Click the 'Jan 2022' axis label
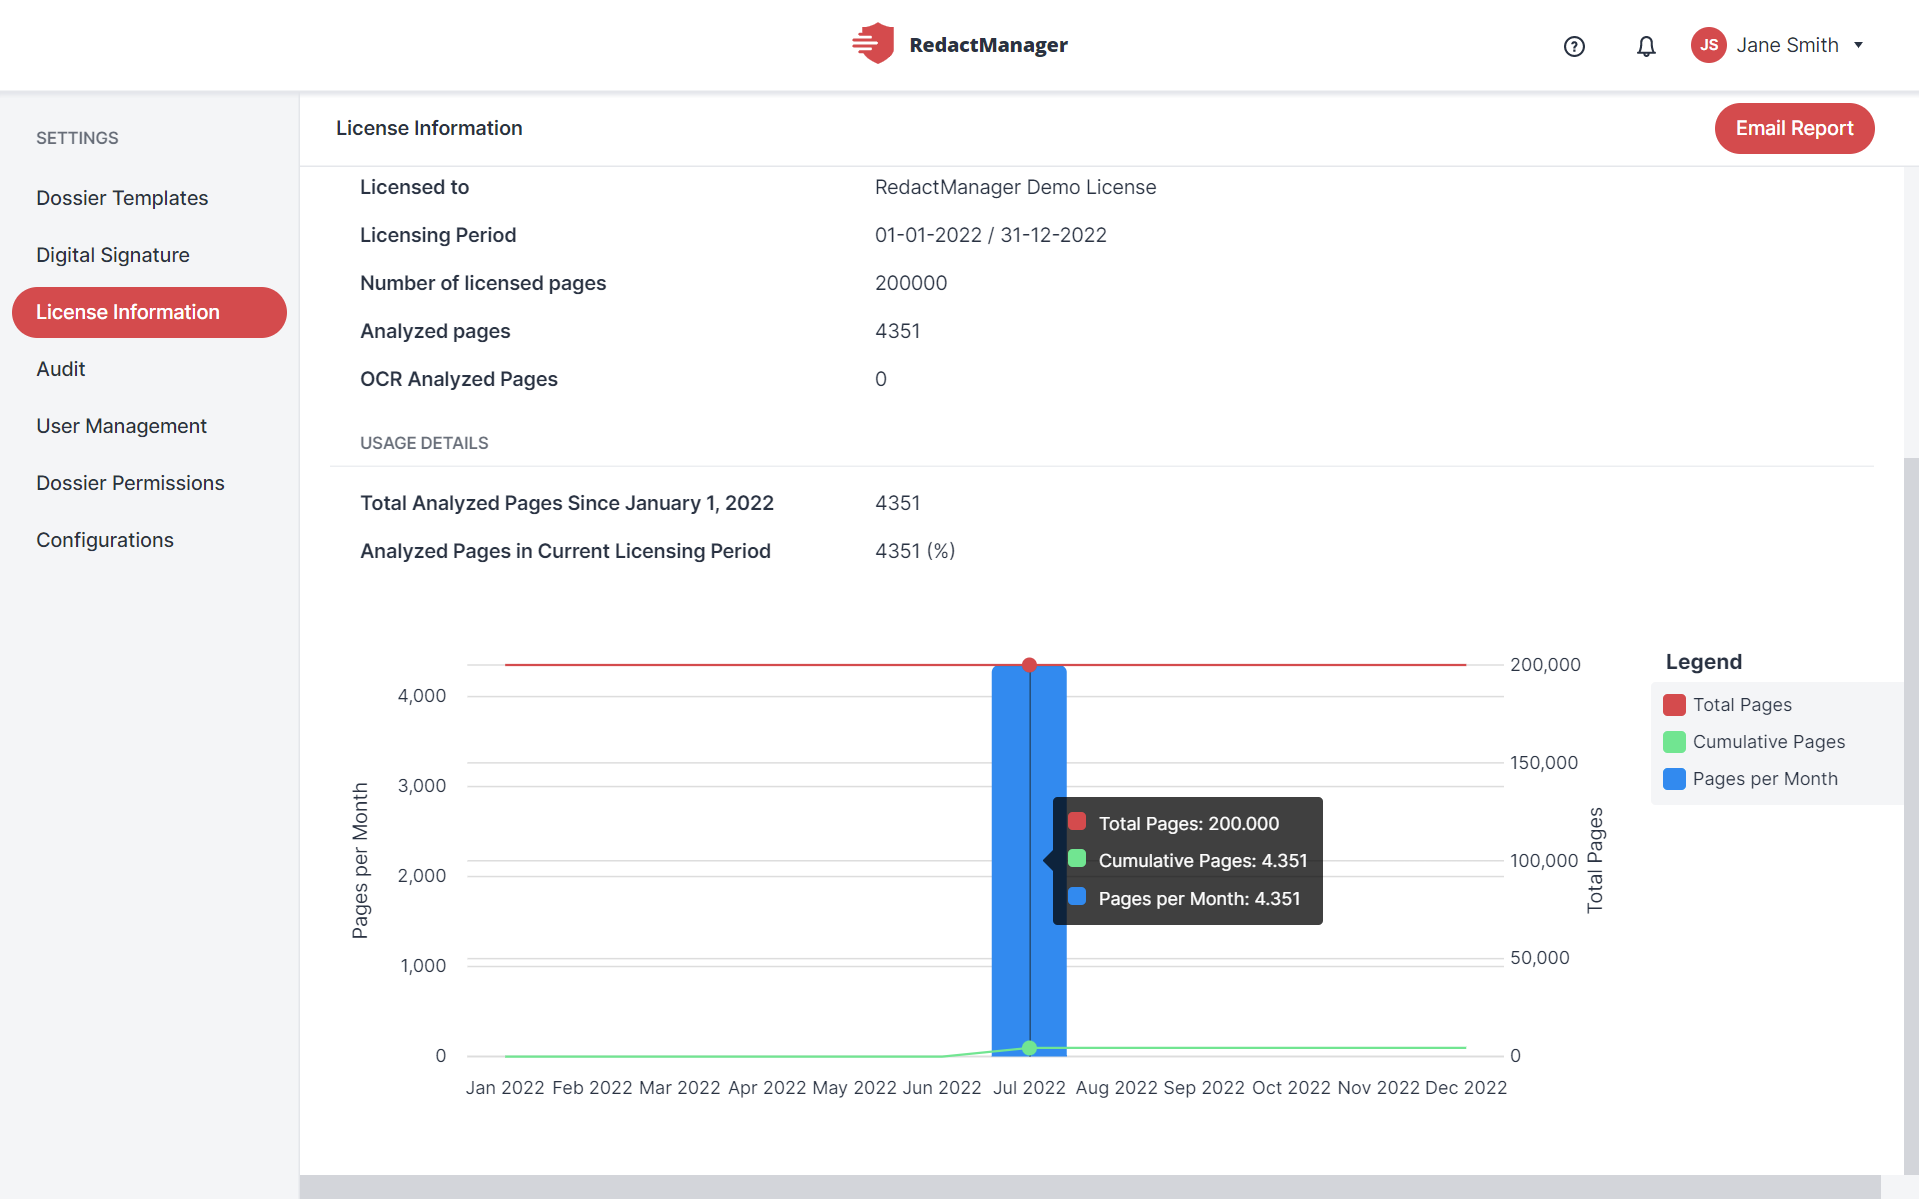The image size is (1919, 1199). 505,1088
